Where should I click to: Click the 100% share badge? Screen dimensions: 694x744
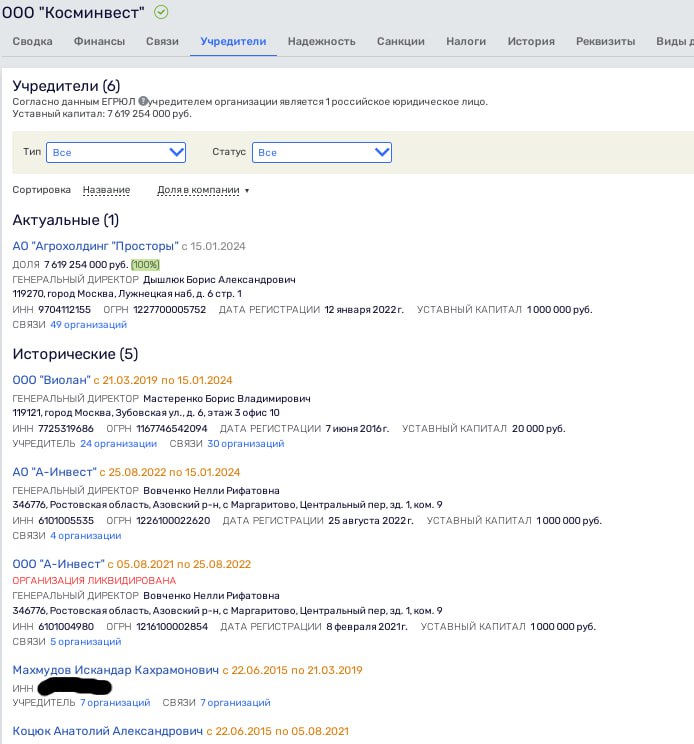click(145, 264)
